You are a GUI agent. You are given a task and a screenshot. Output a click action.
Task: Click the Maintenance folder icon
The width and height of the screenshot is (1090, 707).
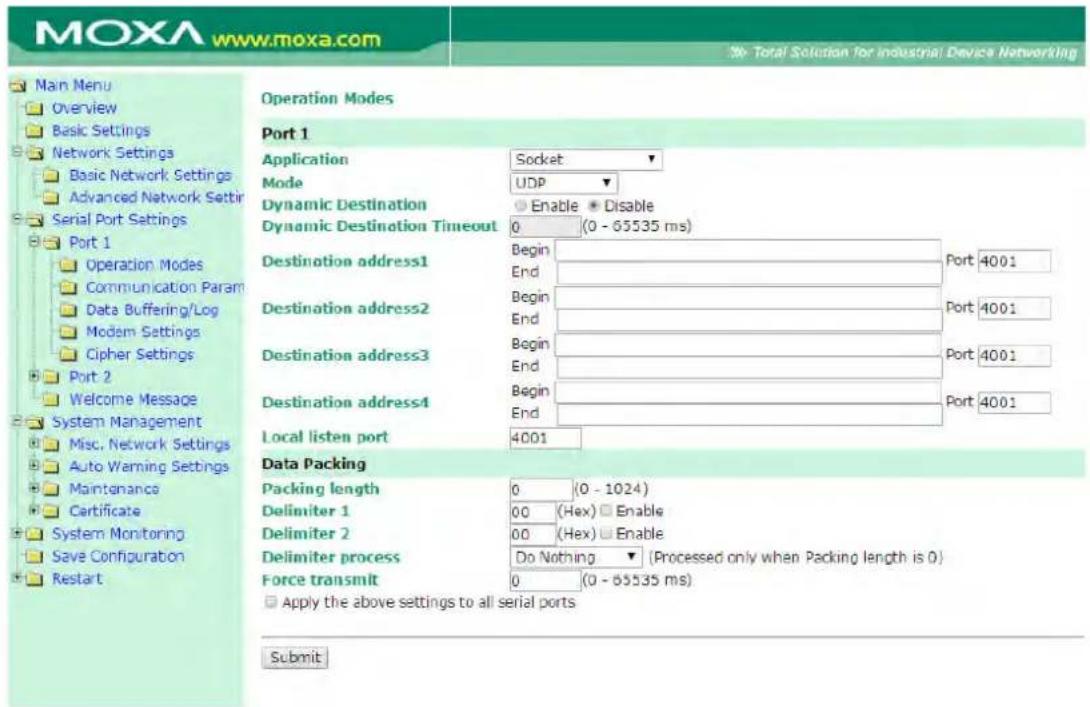pos(51,489)
